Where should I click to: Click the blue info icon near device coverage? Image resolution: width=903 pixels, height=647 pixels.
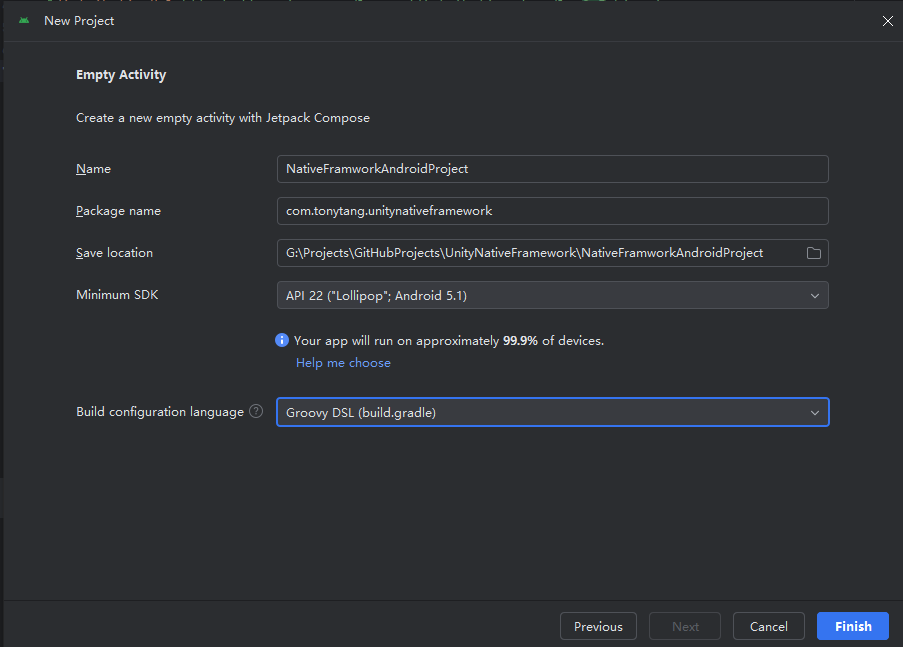[x=282, y=340]
